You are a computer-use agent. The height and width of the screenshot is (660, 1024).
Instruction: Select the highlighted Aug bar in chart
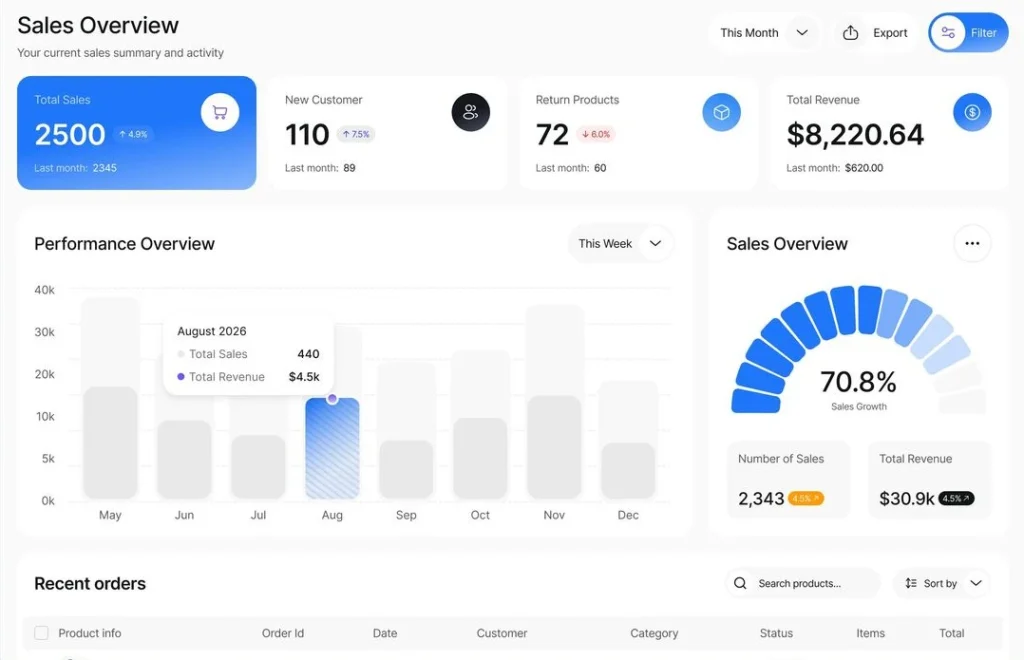pos(332,448)
